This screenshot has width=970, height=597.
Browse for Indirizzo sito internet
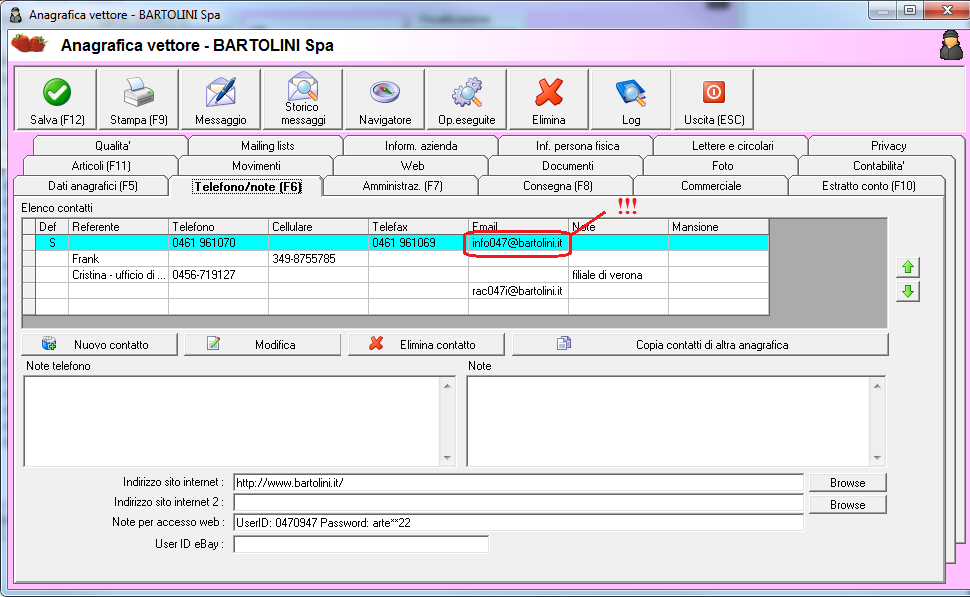(x=848, y=483)
